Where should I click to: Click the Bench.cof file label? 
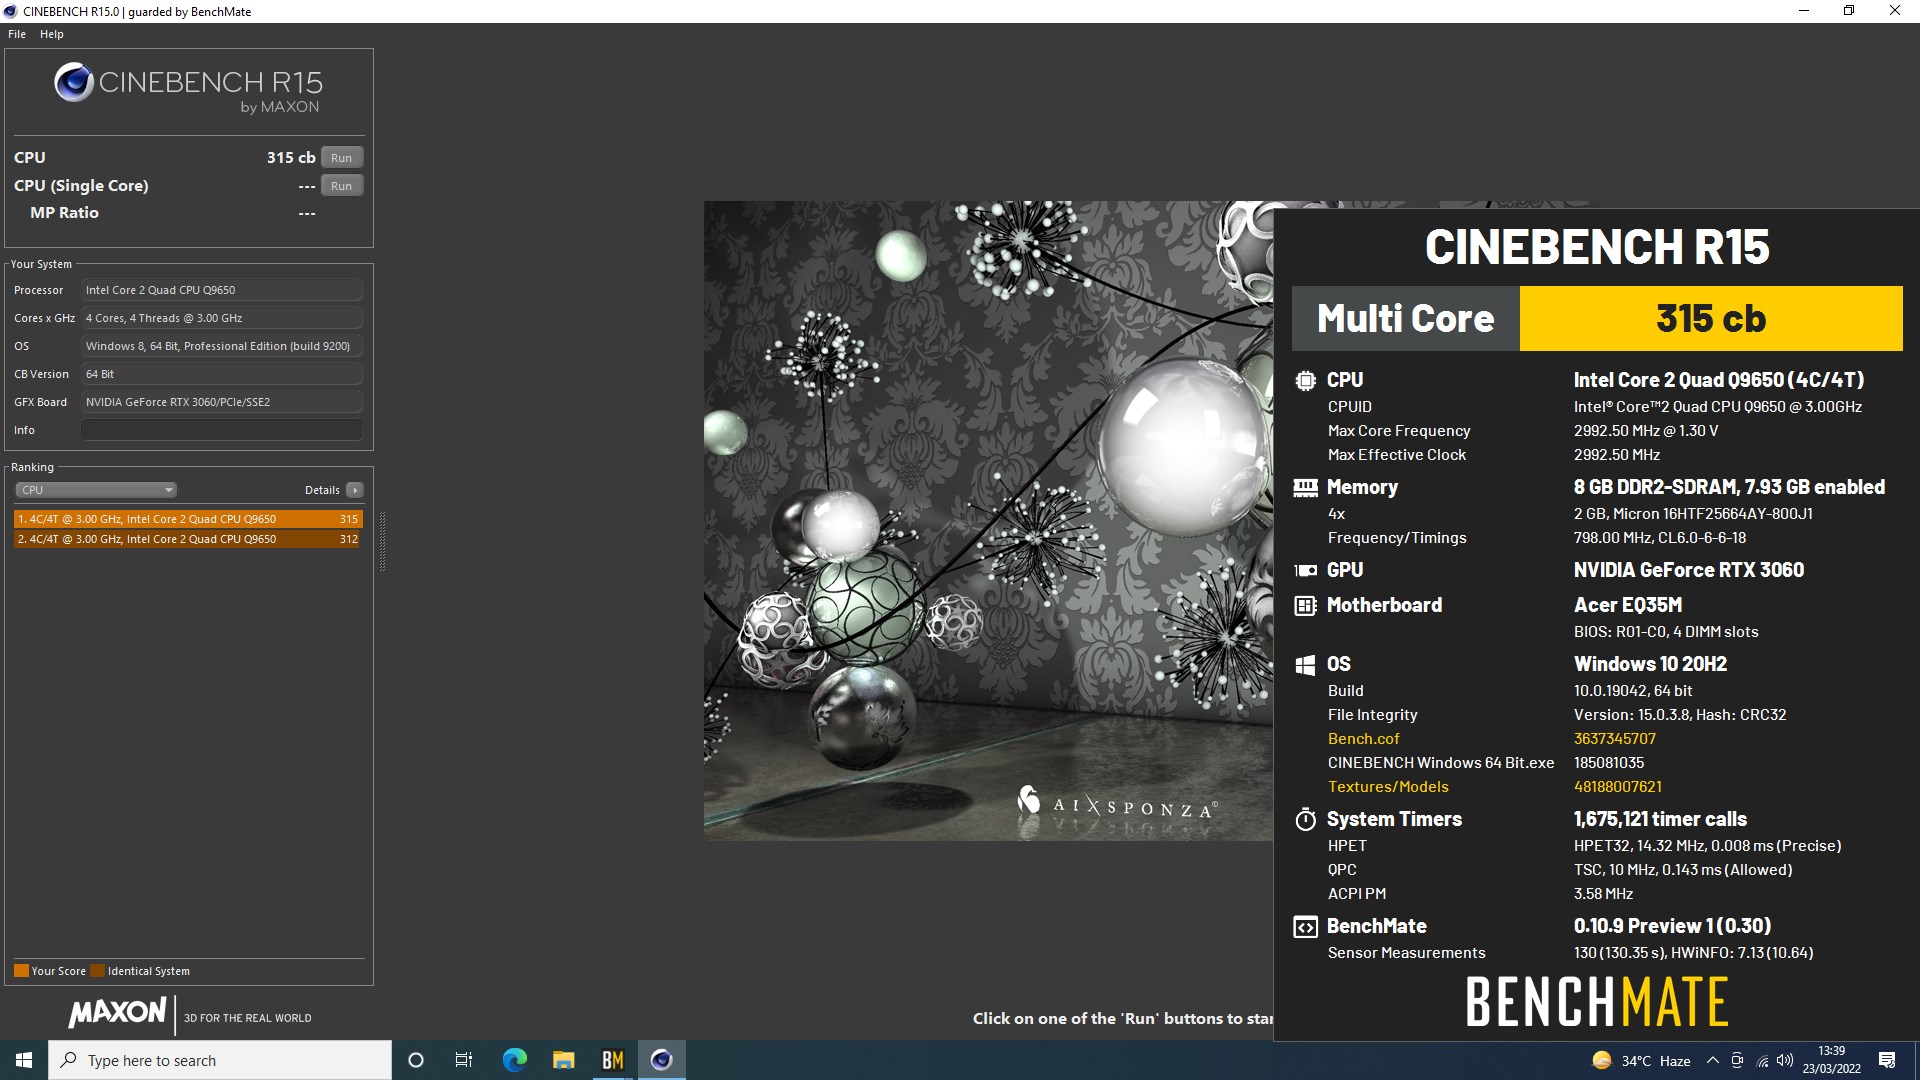point(1363,739)
